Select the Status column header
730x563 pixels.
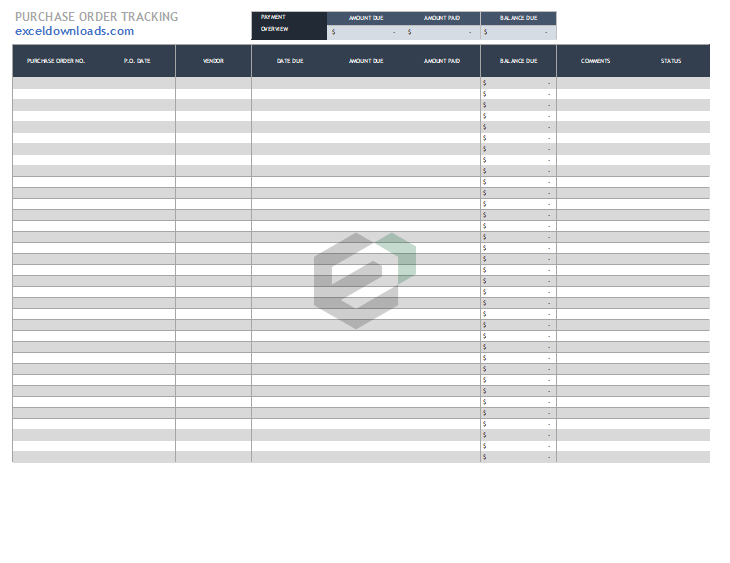coord(671,61)
